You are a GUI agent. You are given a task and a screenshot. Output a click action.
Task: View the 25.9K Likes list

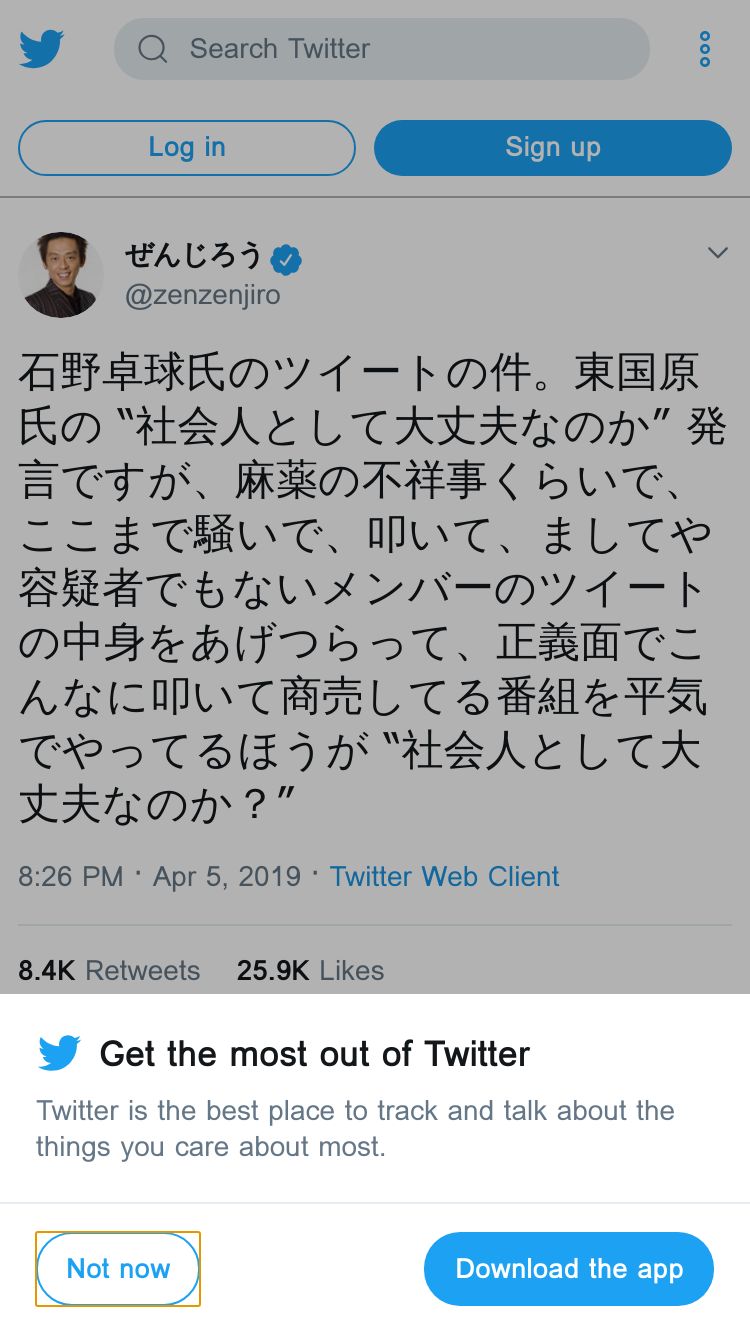click(310, 970)
